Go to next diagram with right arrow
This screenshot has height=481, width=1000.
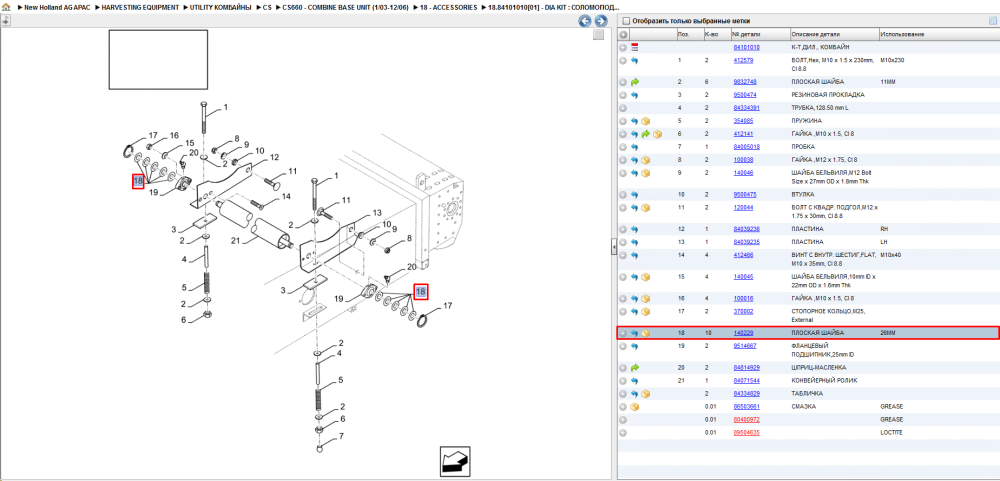[599, 21]
